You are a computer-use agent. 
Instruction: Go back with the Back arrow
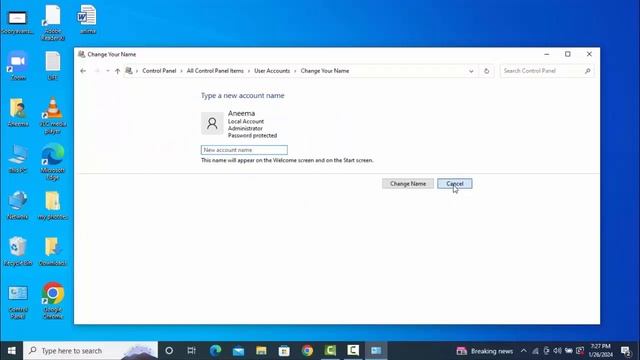(83, 71)
